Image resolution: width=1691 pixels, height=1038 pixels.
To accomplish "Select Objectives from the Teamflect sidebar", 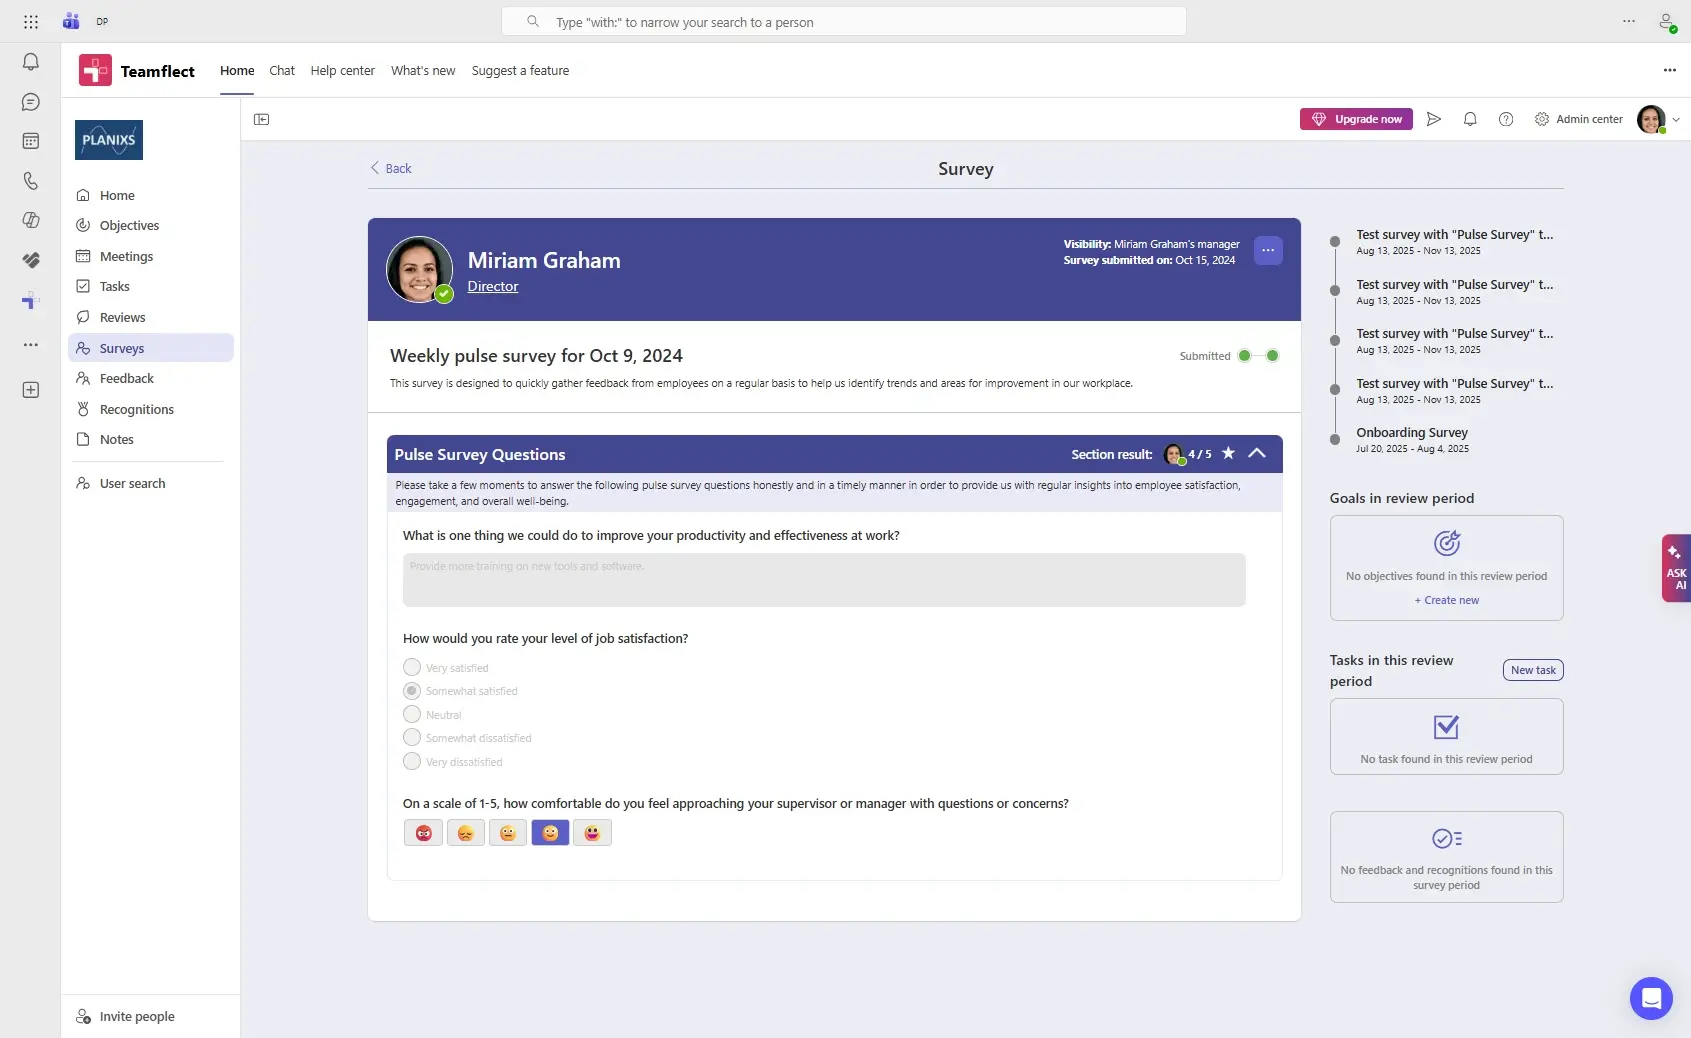I will (x=129, y=225).
